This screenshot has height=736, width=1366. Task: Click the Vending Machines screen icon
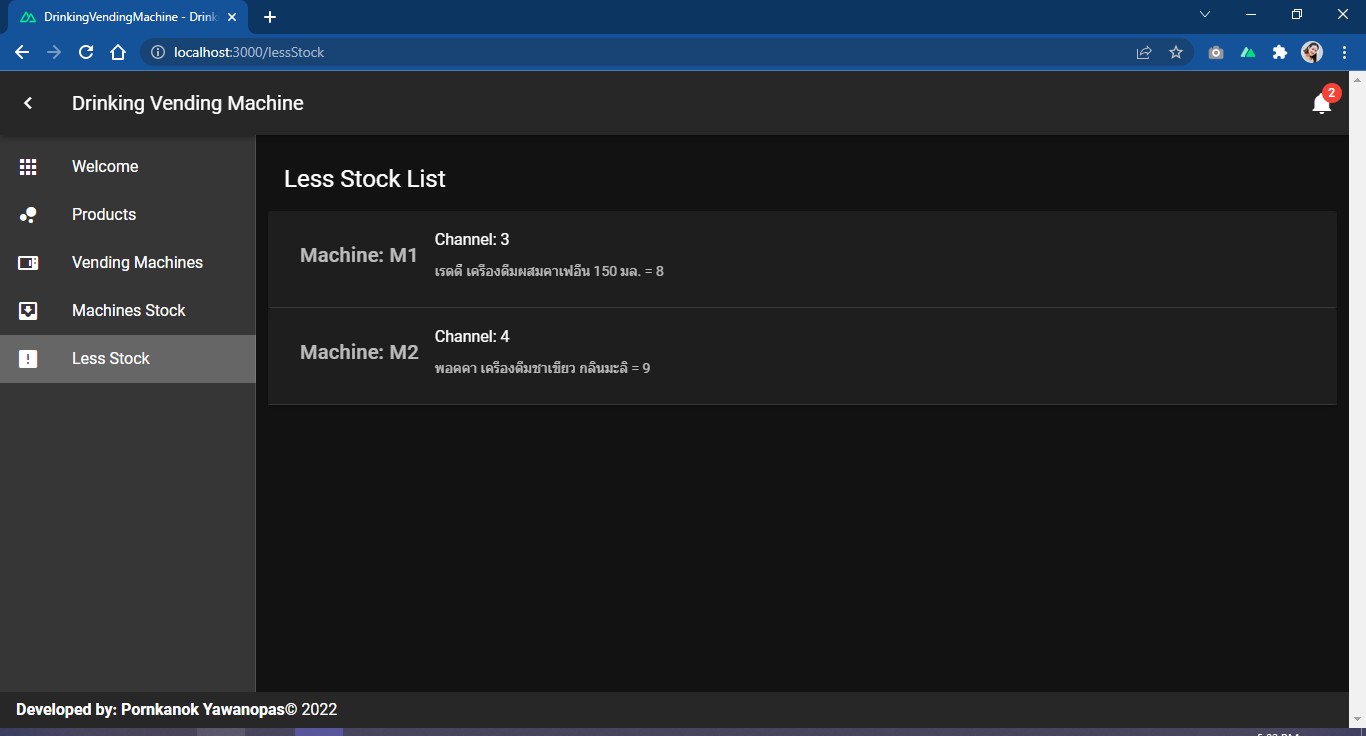28,262
